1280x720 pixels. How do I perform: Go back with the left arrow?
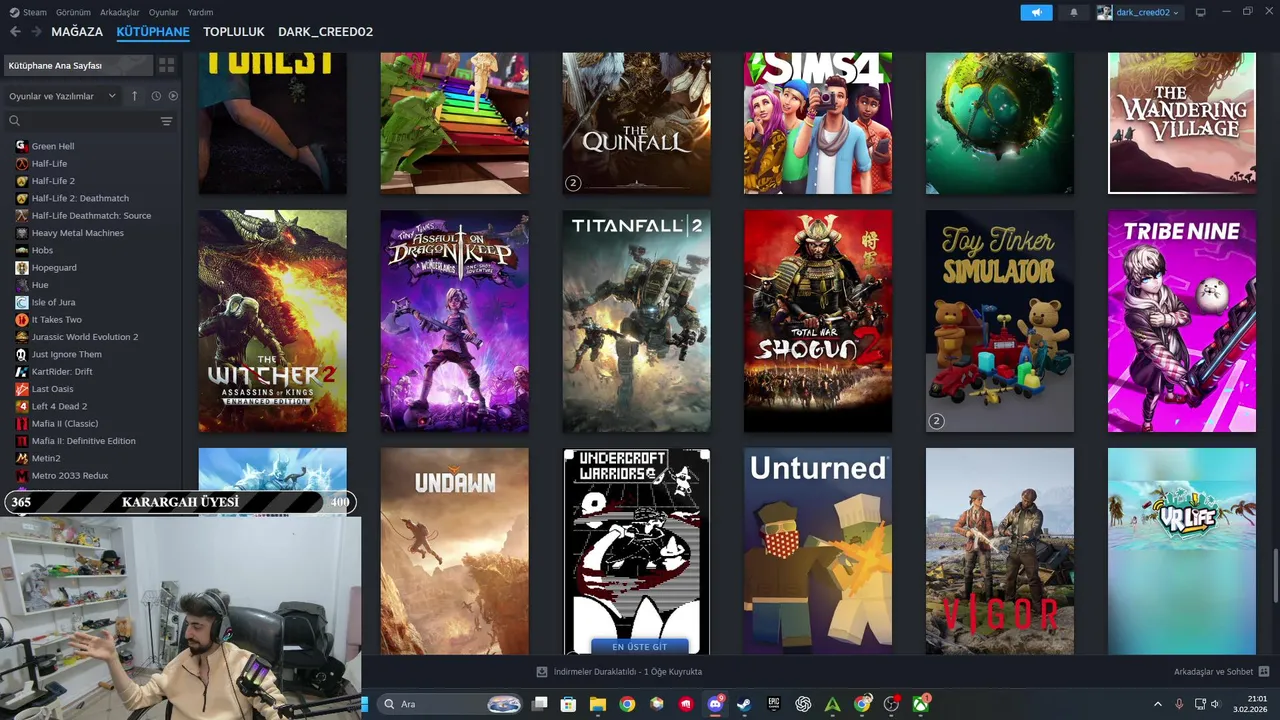point(15,32)
